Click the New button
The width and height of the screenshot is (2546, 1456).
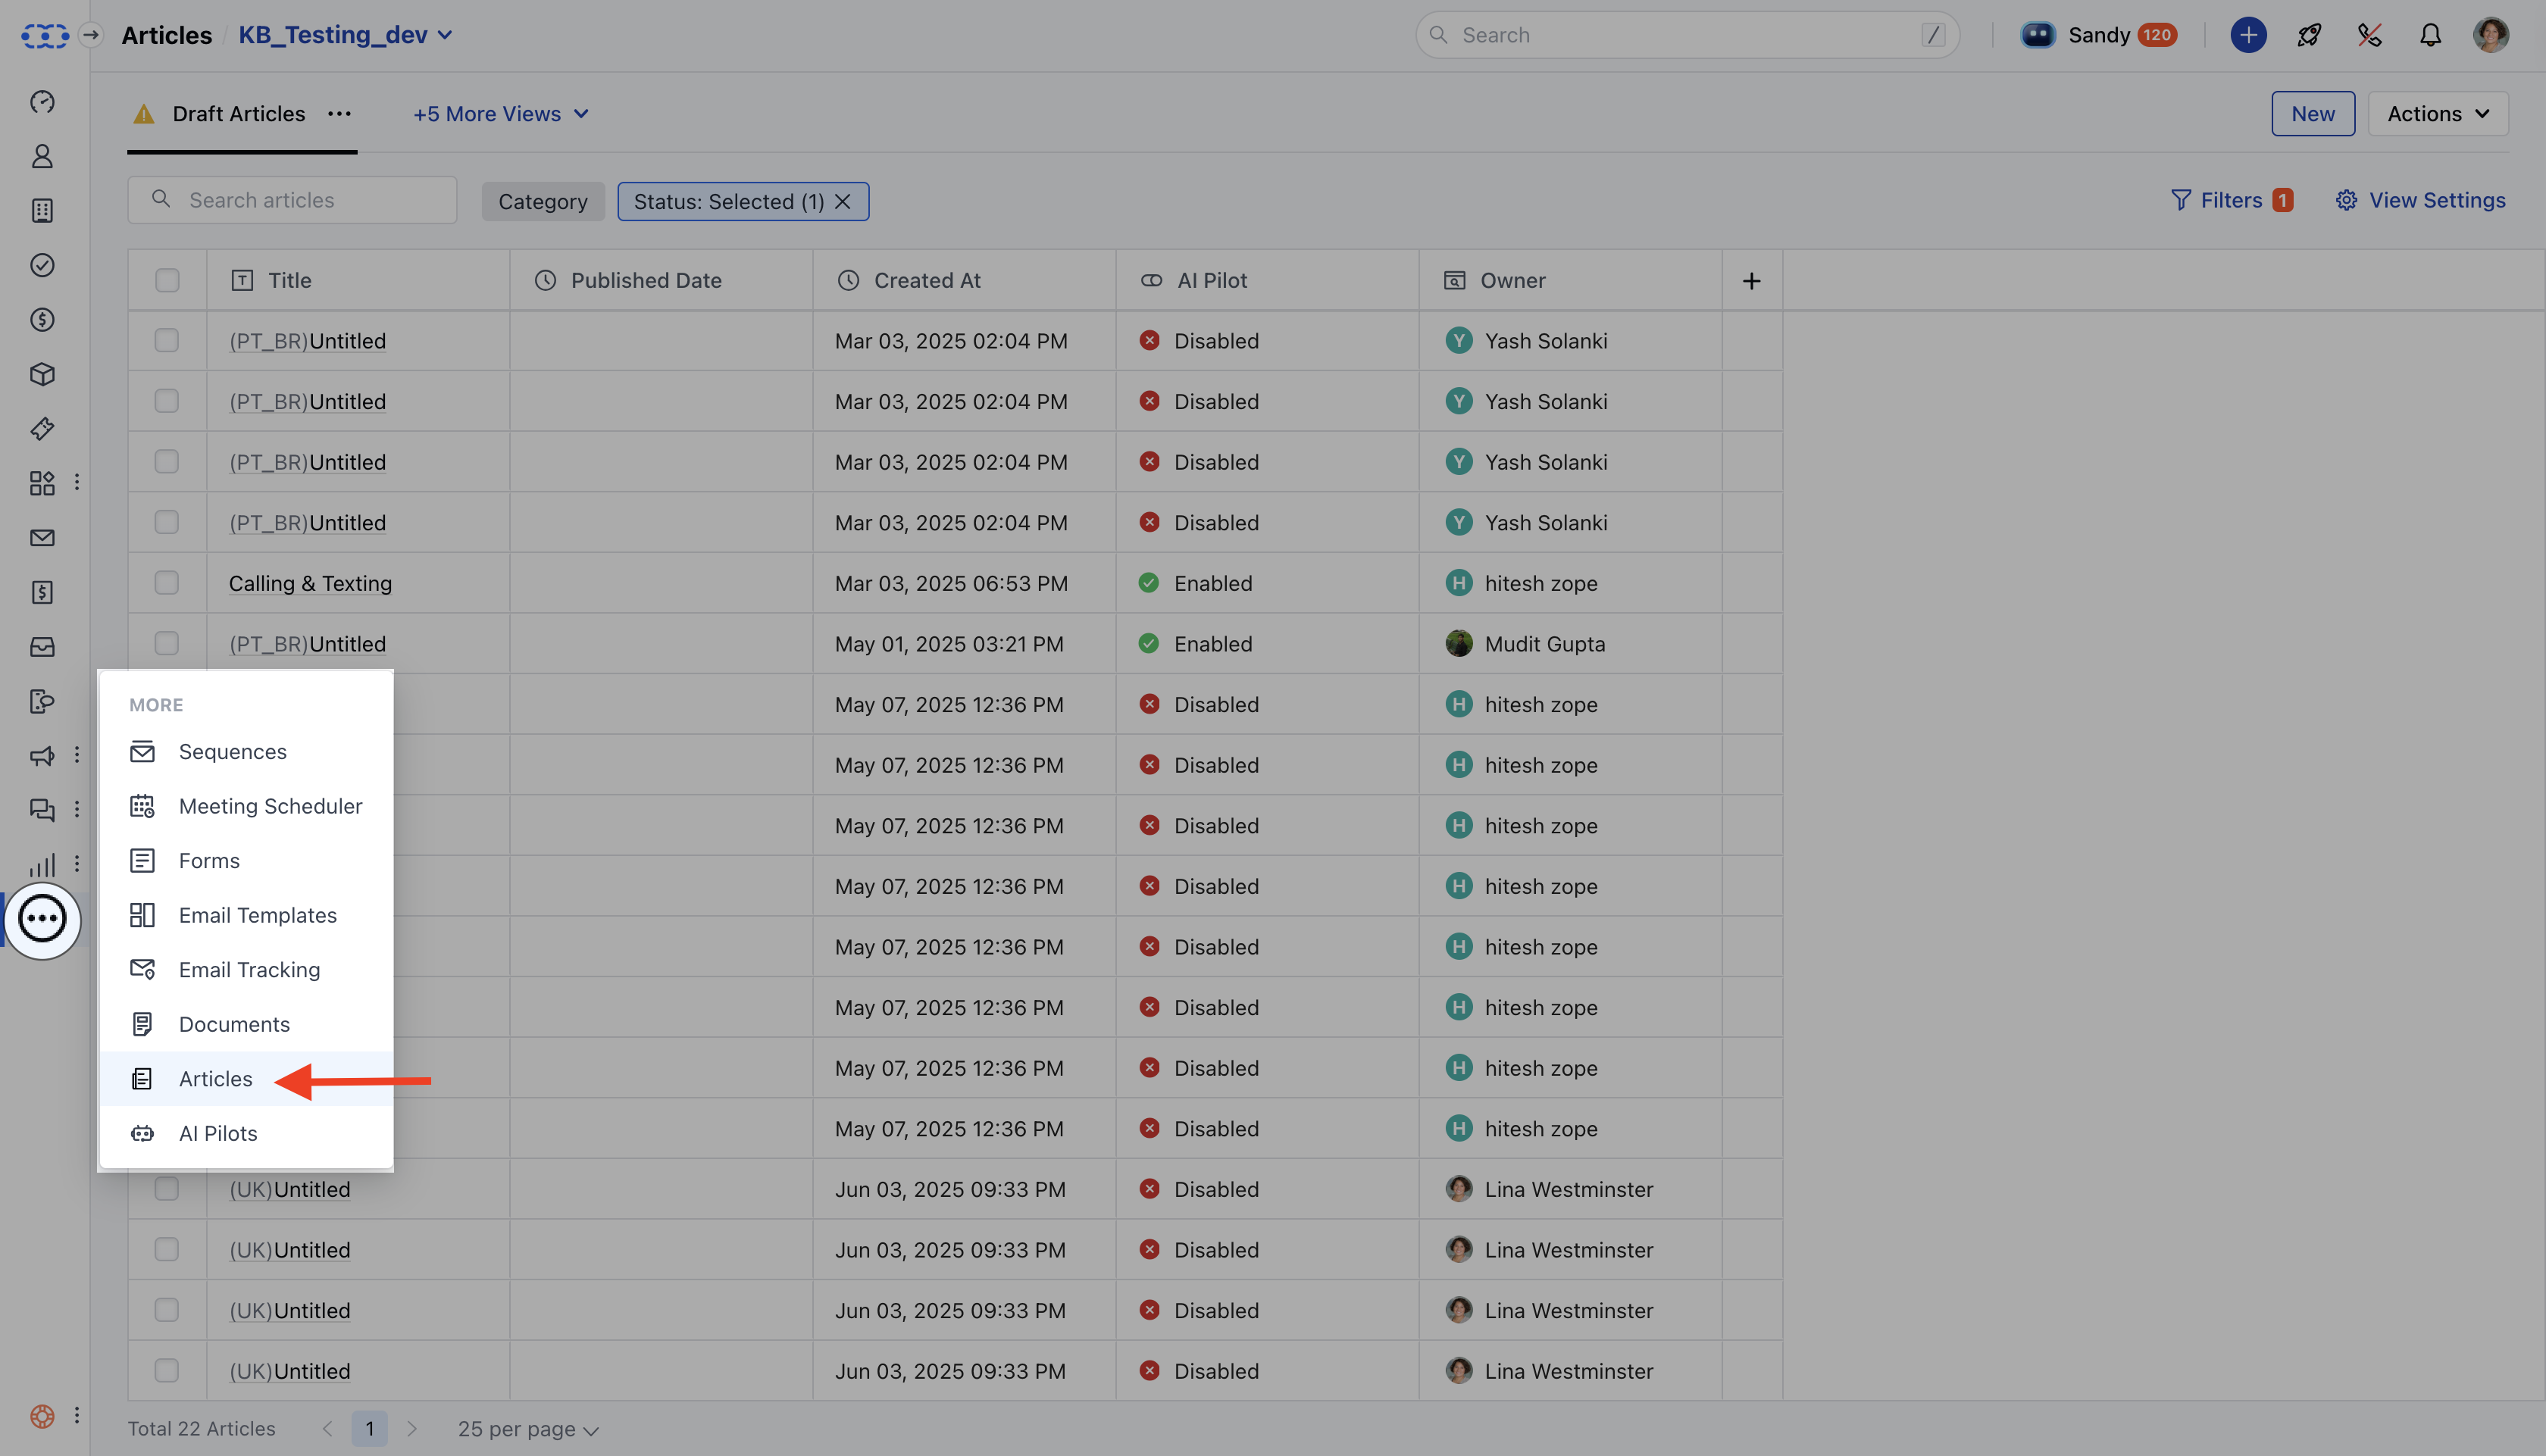point(2312,114)
